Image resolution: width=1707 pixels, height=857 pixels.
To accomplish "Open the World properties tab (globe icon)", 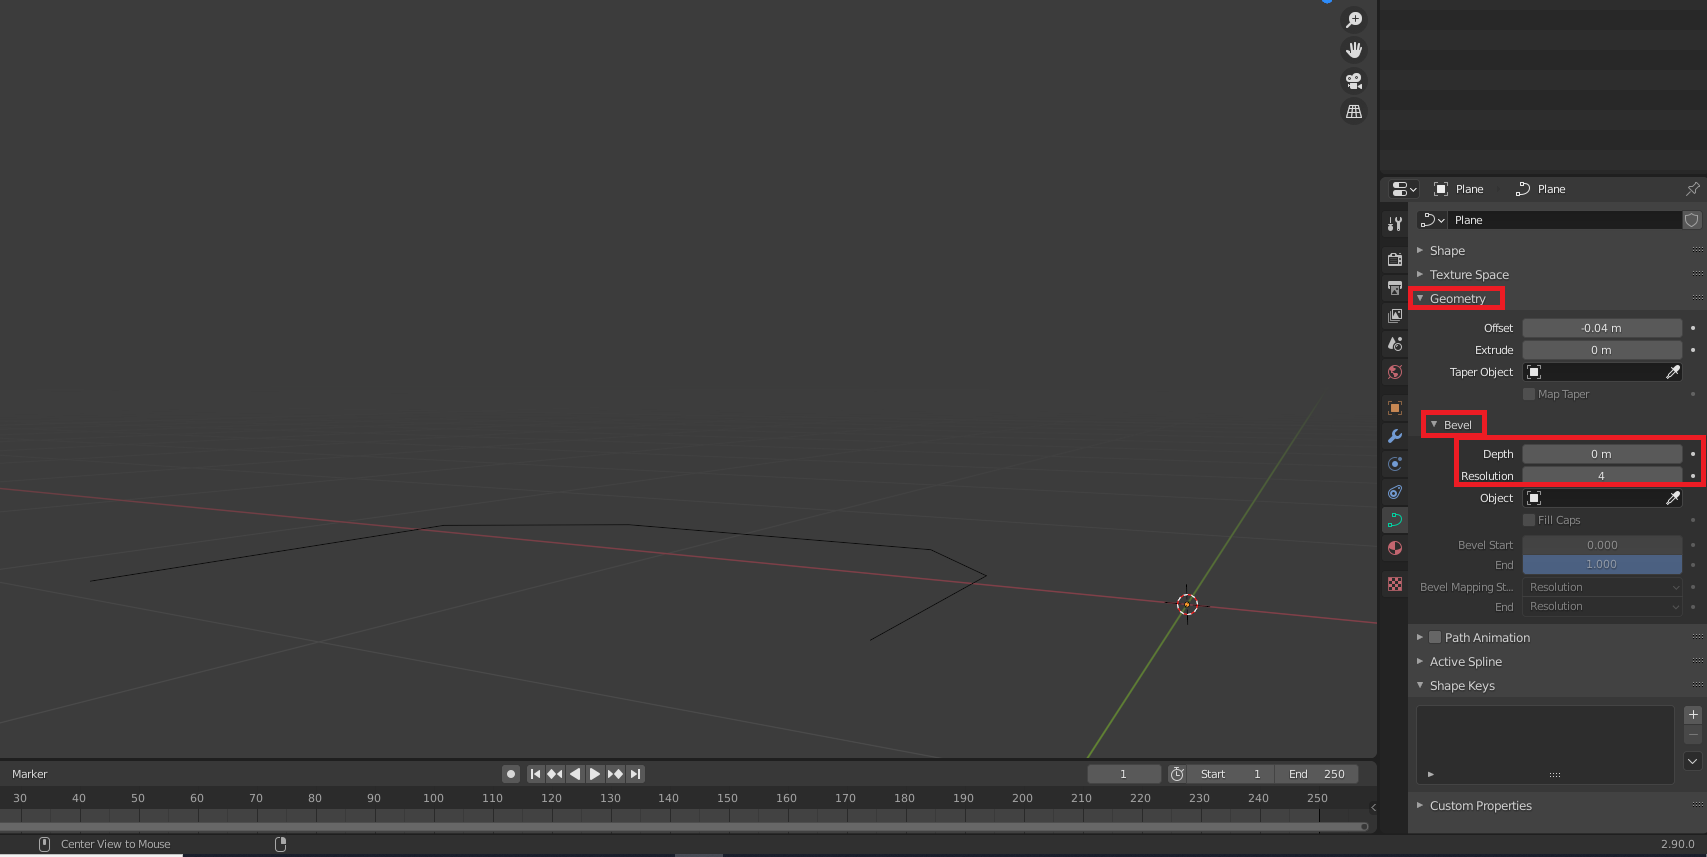I will tap(1395, 372).
